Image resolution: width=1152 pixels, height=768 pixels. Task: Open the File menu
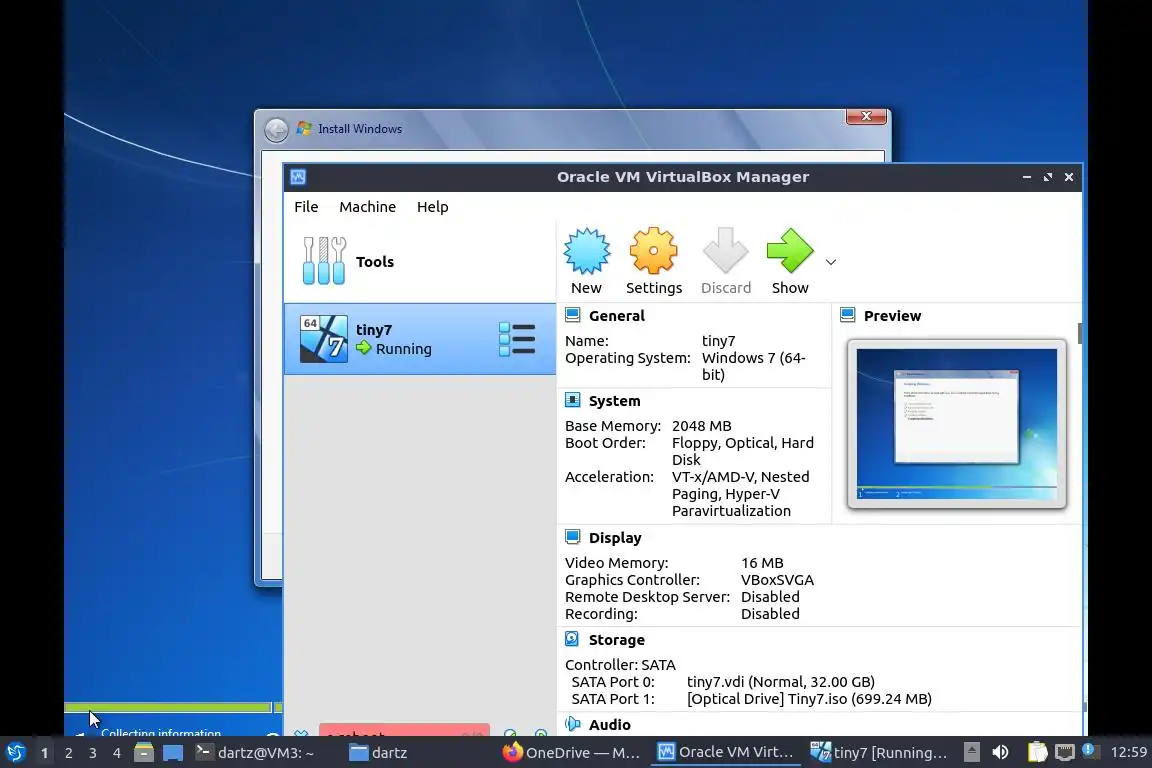306,207
